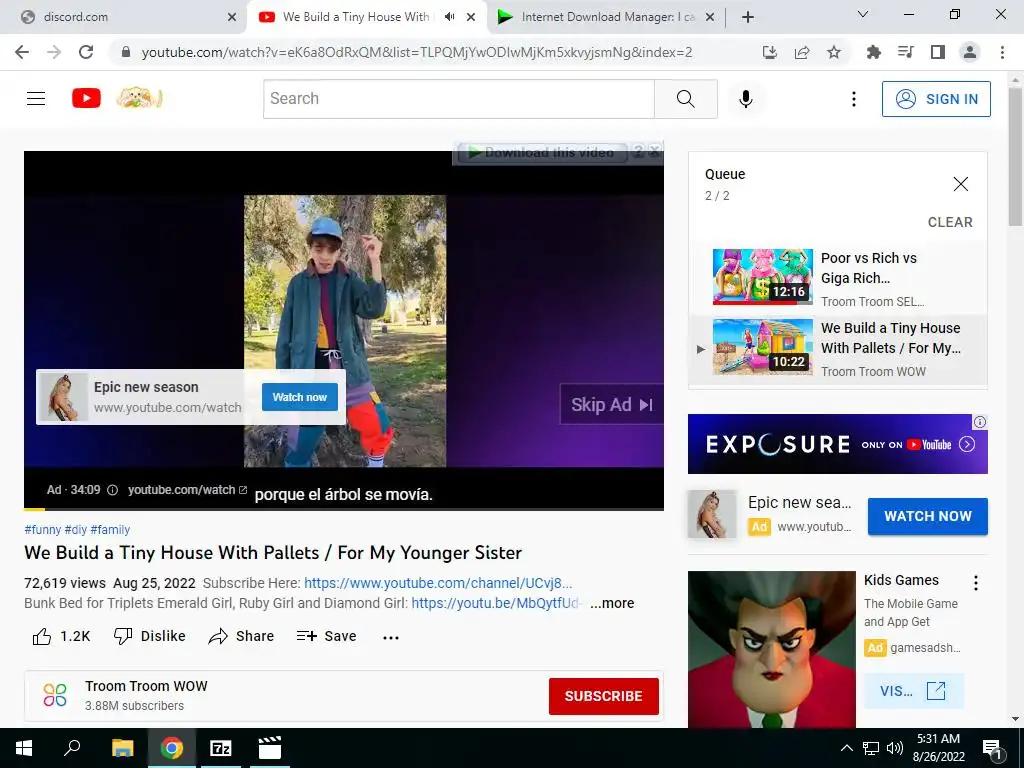
Task: Select the We Build a Tiny House tab
Action: pyautogui.click(x=356, y=17)
